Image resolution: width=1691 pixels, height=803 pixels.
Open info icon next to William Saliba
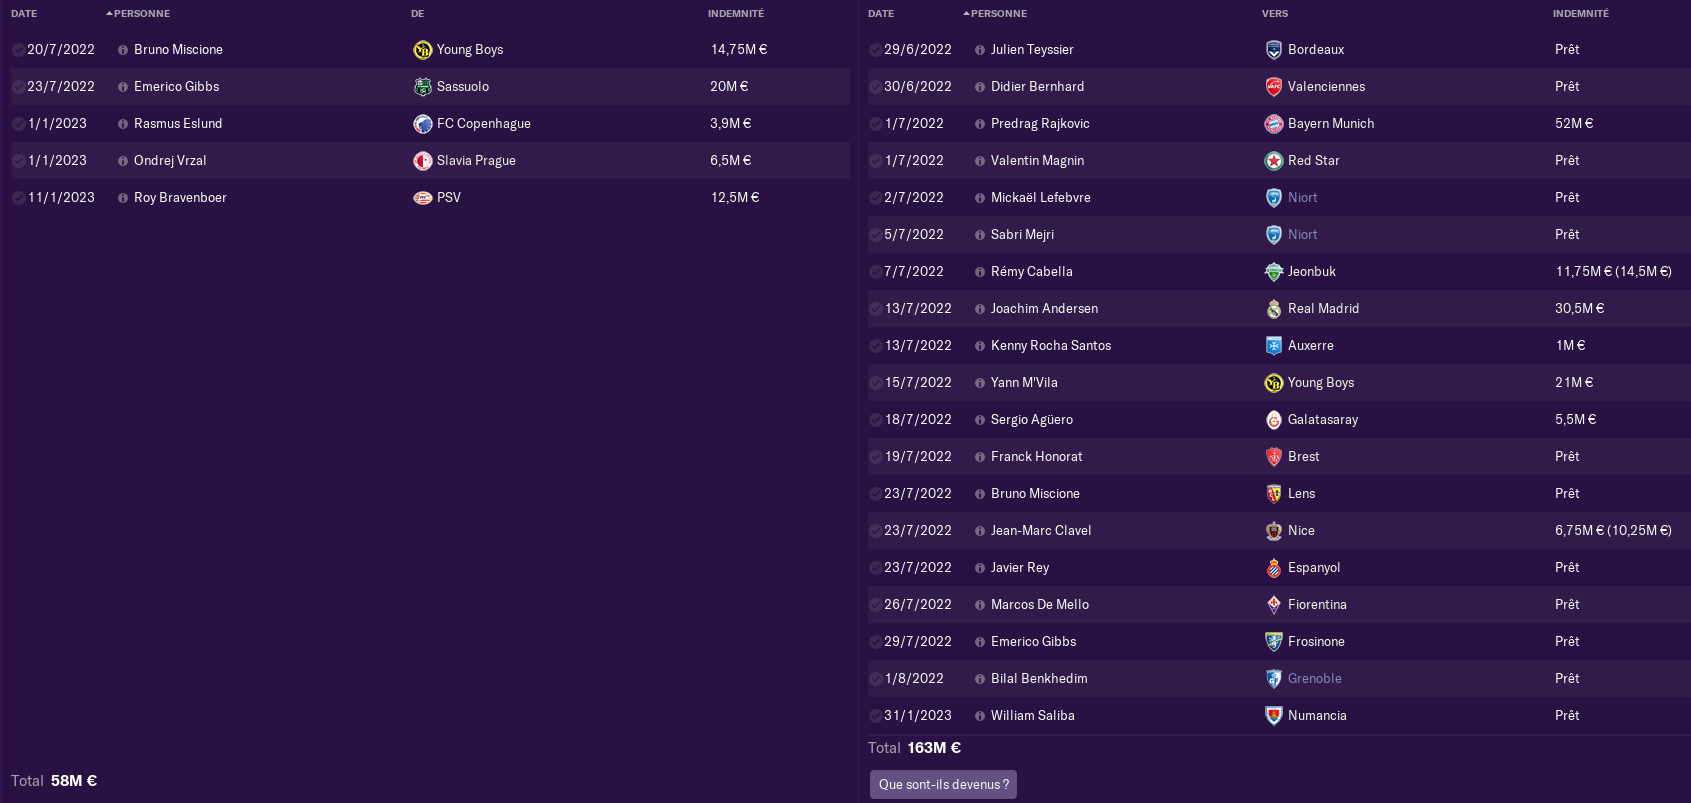click(980, 716)
